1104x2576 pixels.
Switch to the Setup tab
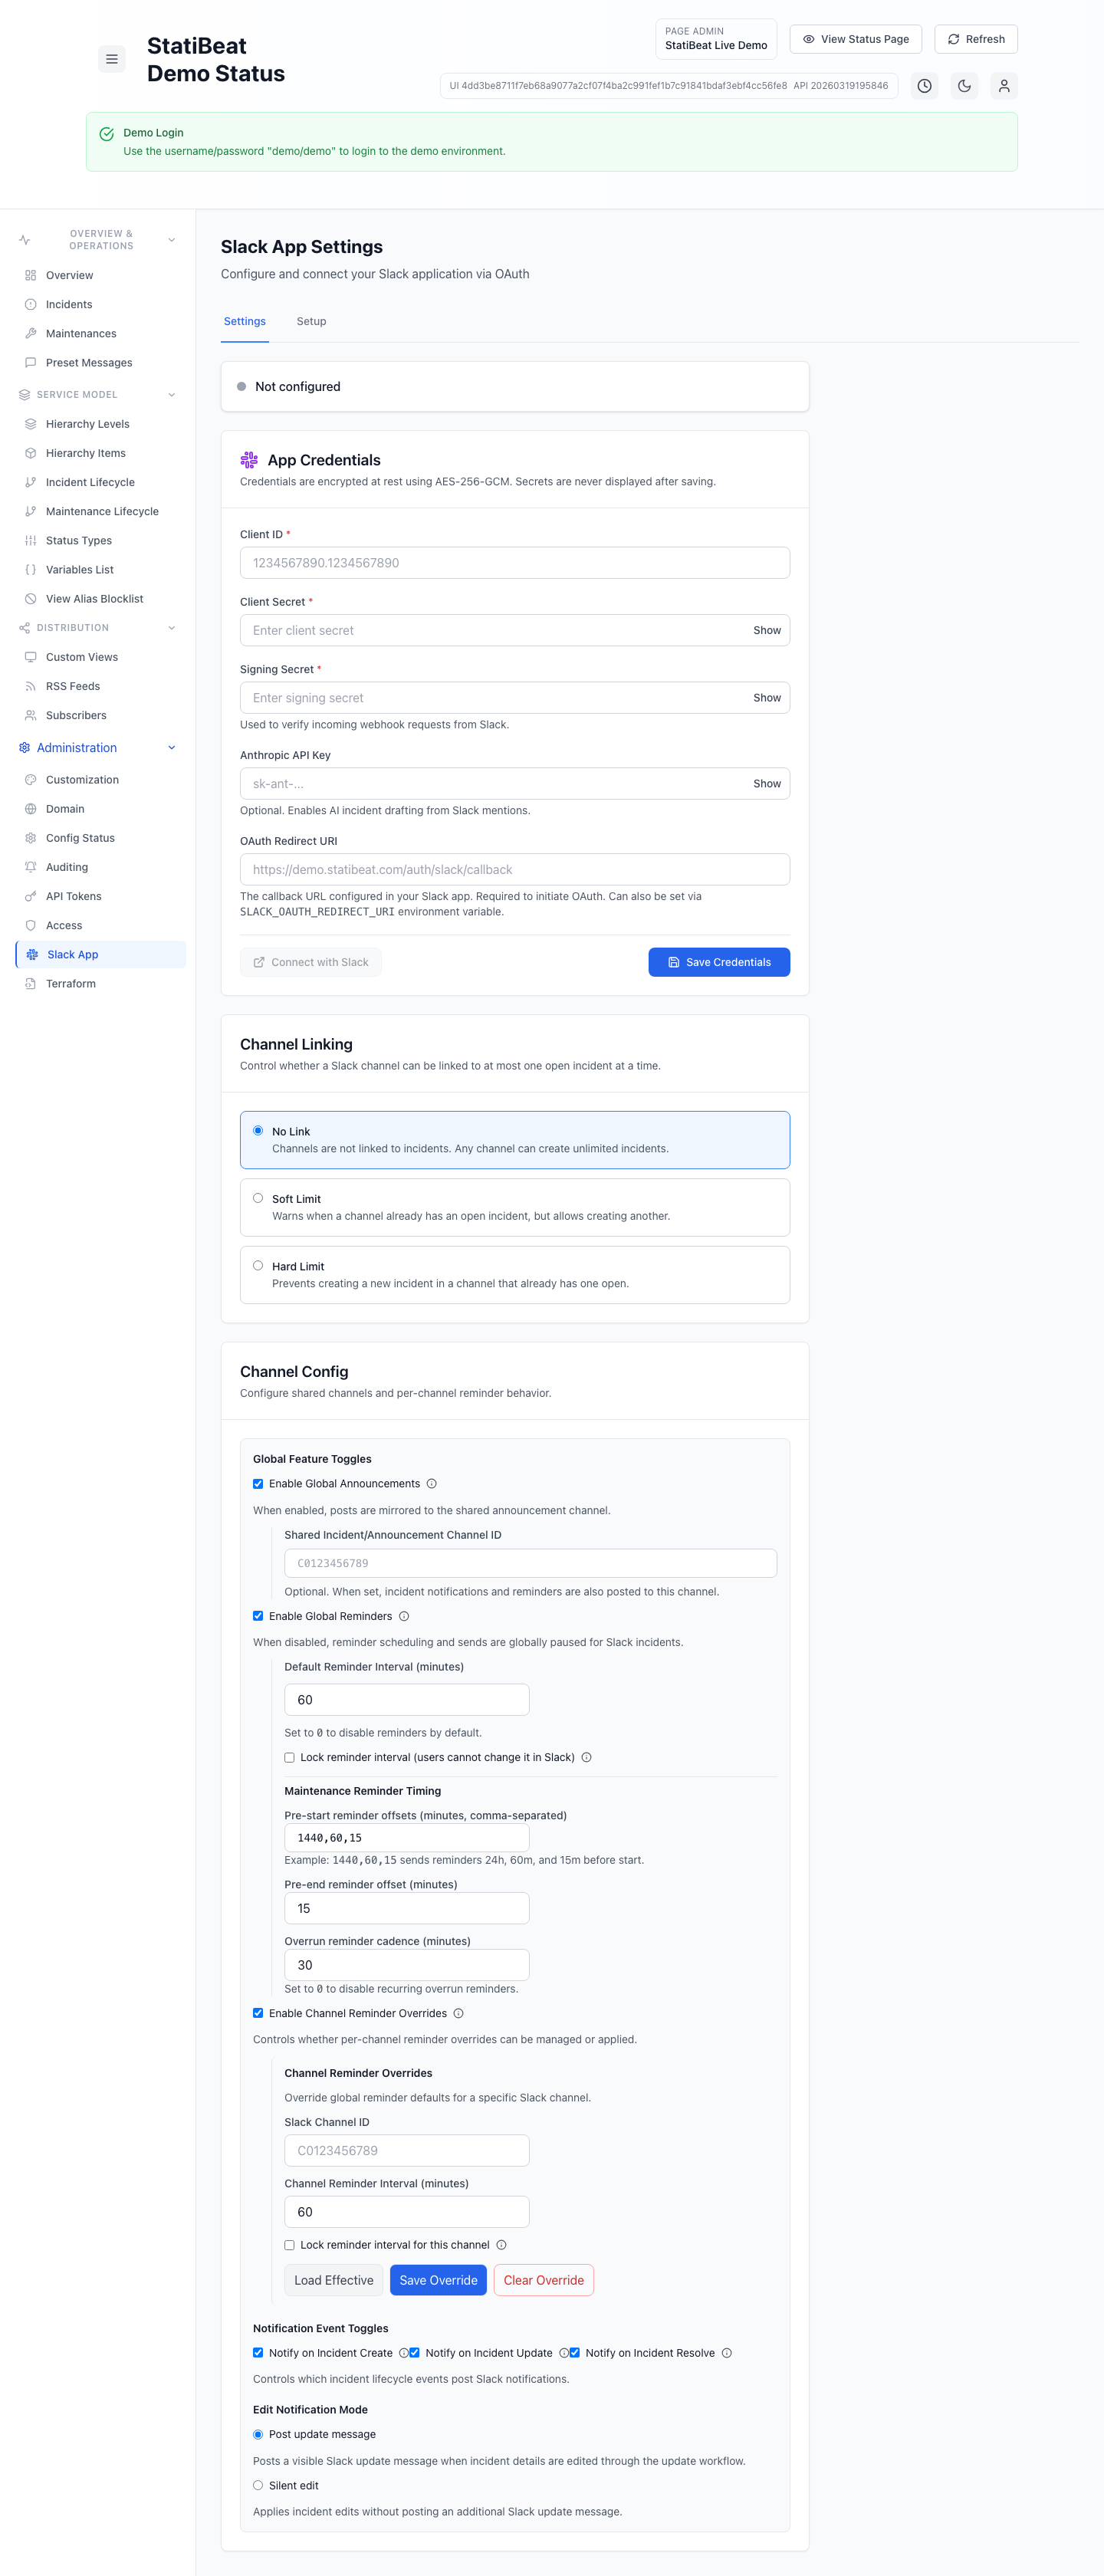click(x=311, y=321)
